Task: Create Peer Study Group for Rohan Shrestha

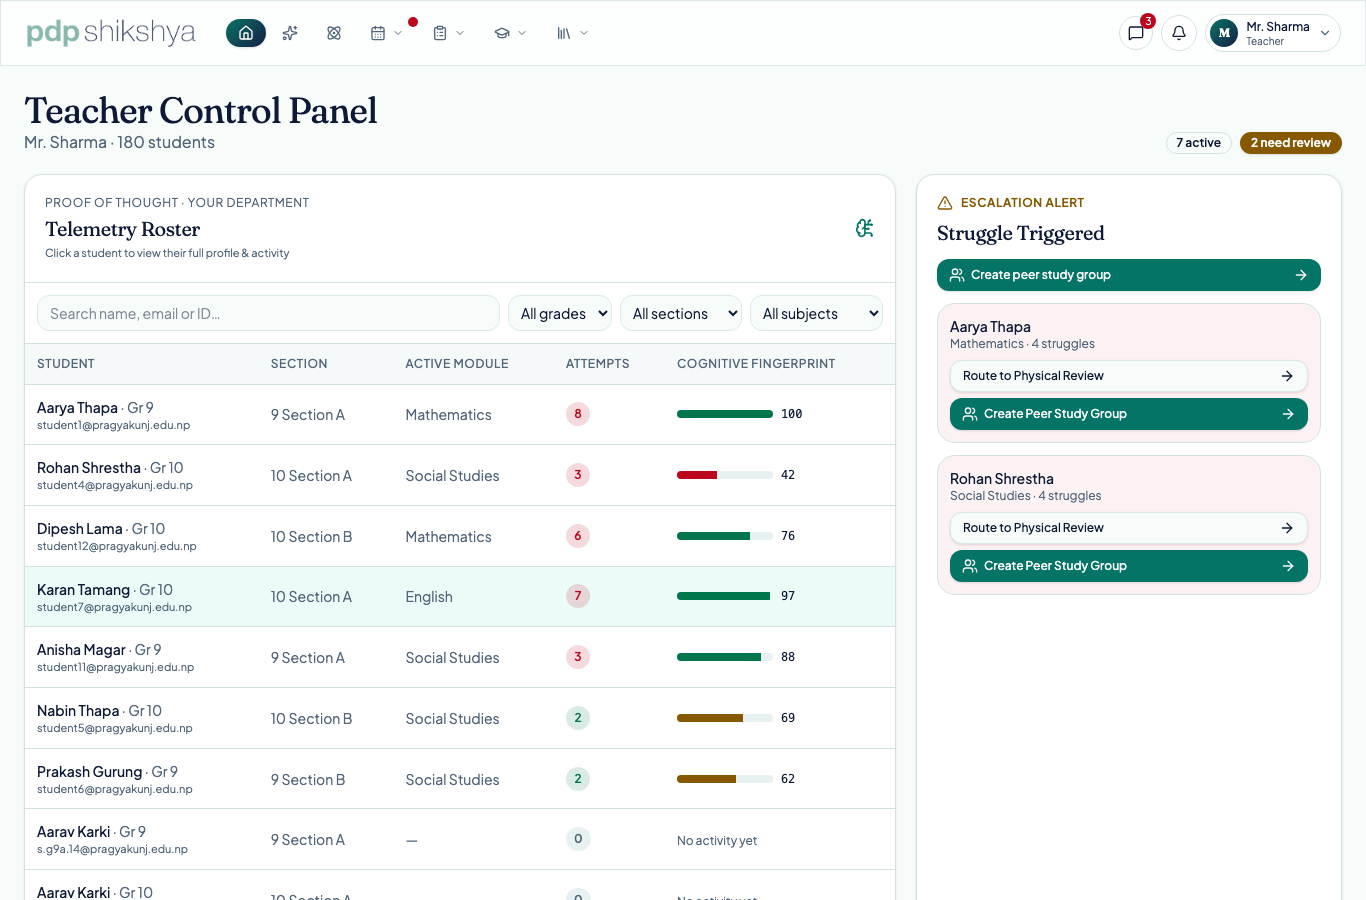Action: point(1129,566)
